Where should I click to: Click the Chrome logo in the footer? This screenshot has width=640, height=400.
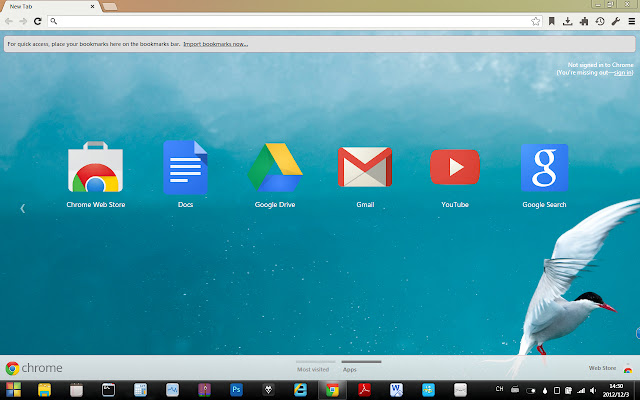(34, 368)
